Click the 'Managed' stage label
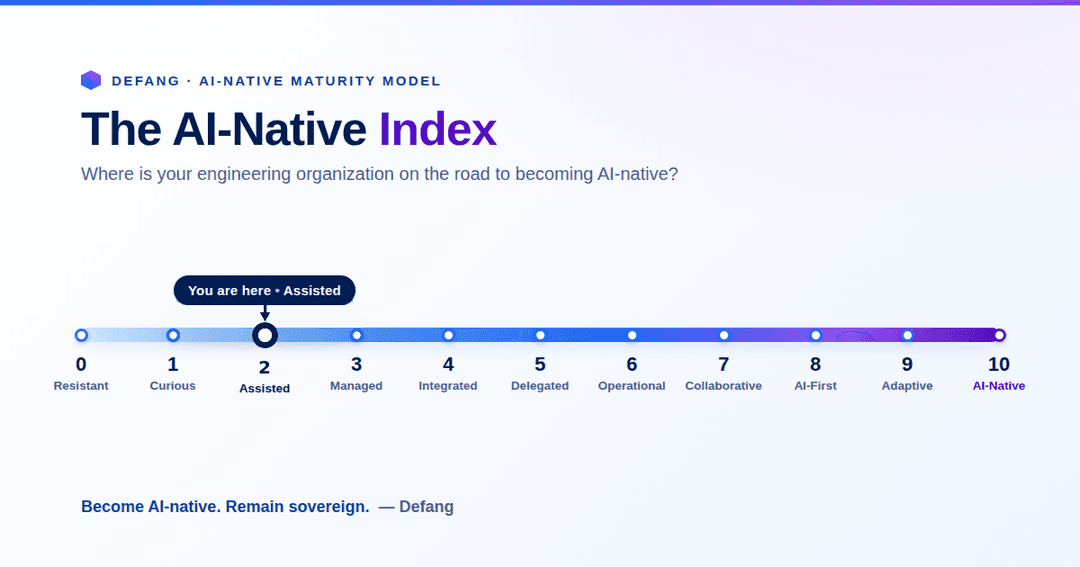 [356, 386]
